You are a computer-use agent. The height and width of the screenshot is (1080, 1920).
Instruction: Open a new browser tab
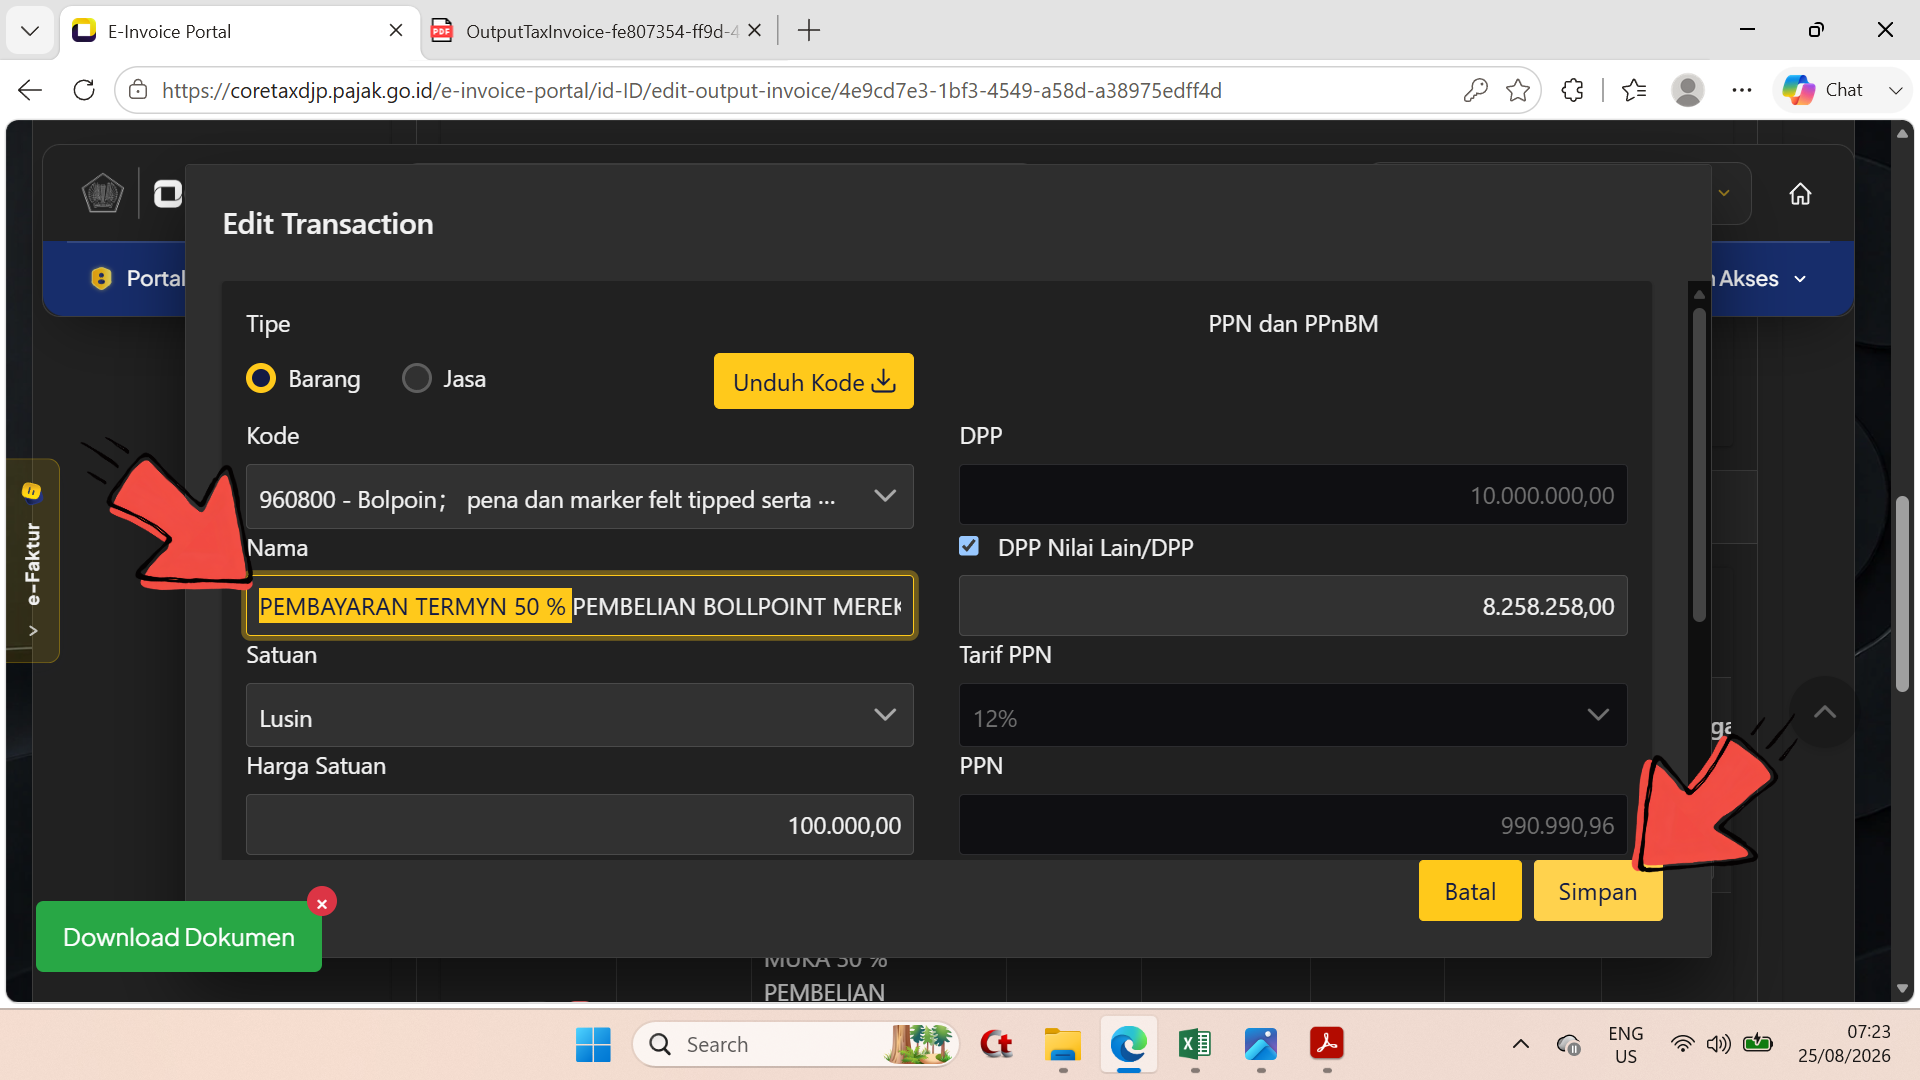pyautogui.click(x=809, y=31)
